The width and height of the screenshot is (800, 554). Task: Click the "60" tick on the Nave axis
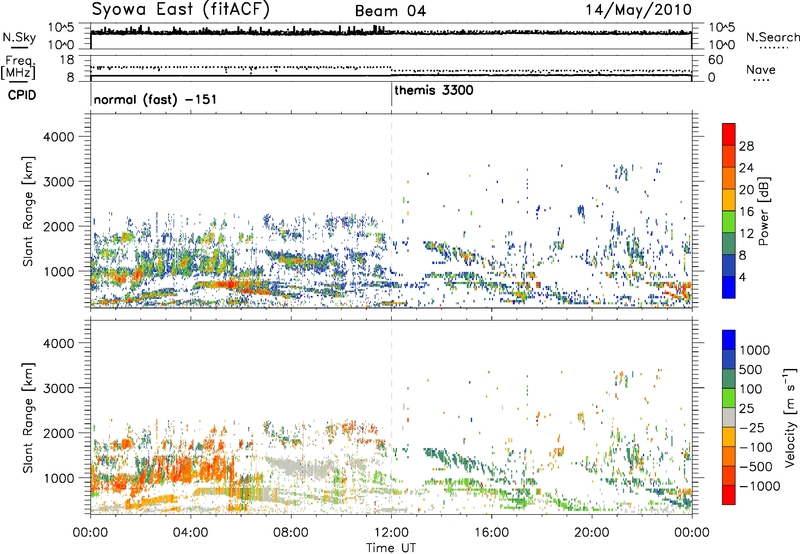tap(715, 60)
